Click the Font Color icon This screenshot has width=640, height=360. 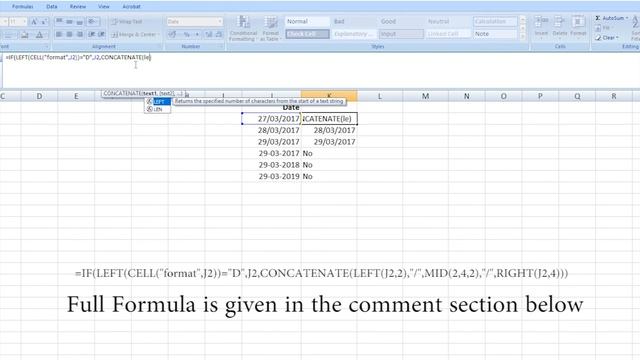pyautogui.click(x=40, y=35)
